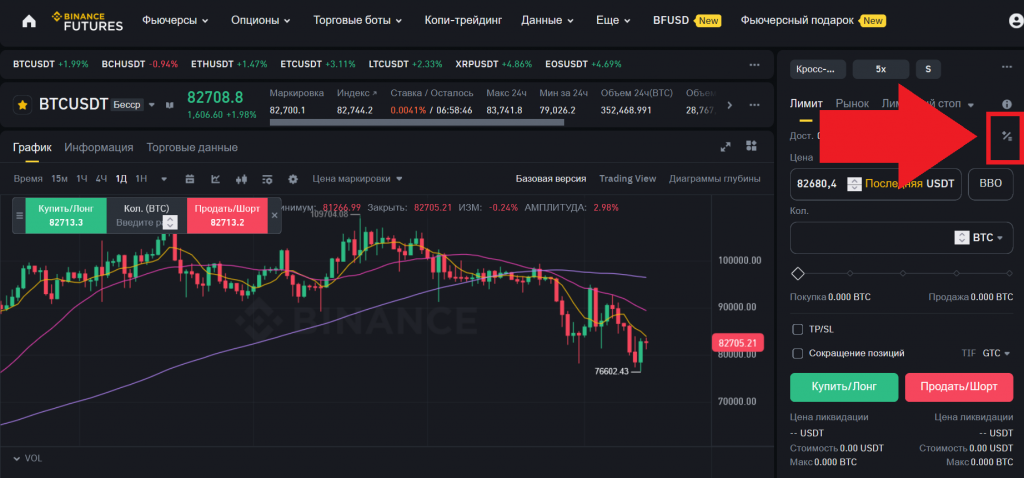Switch chart to Trading View
The width and height of the screenshot is (1024, 478).
tap(628, 178)
